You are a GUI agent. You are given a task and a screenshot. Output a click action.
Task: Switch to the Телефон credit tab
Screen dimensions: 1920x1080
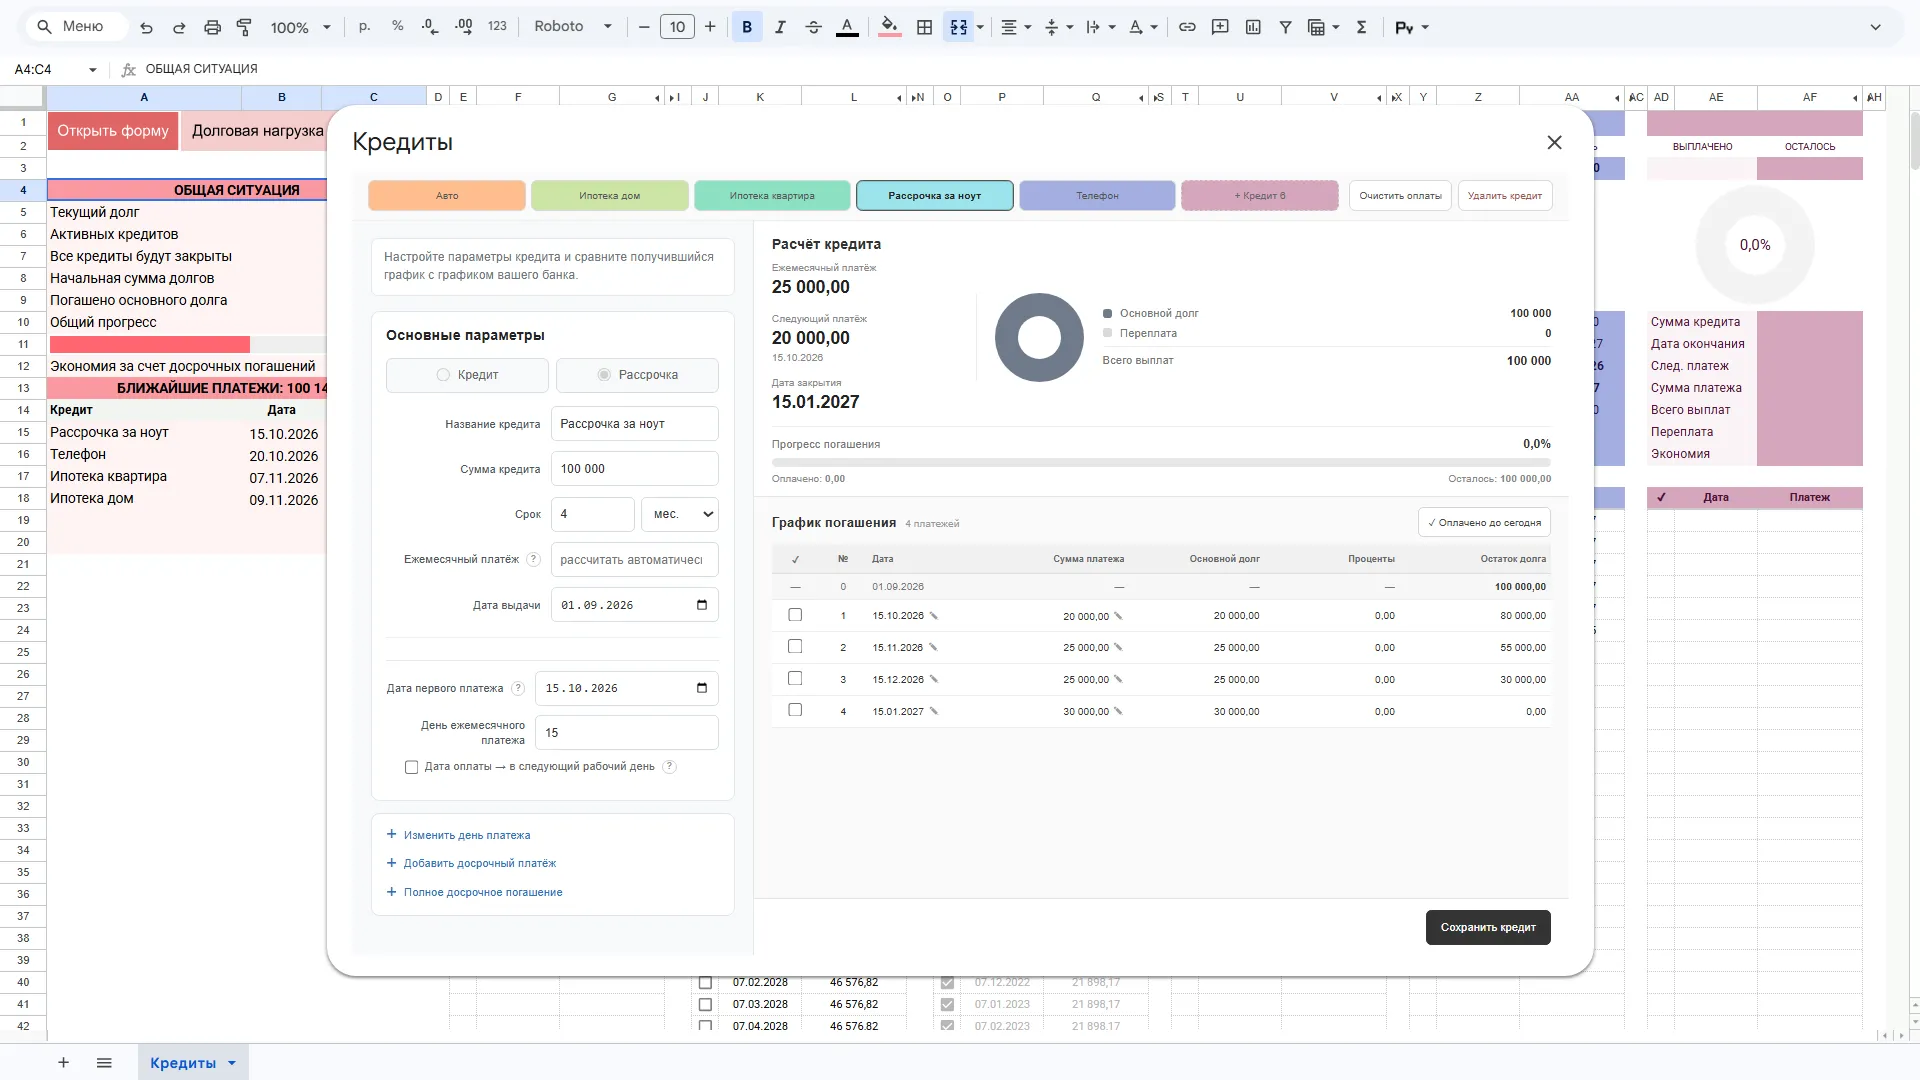[1097, 196]
